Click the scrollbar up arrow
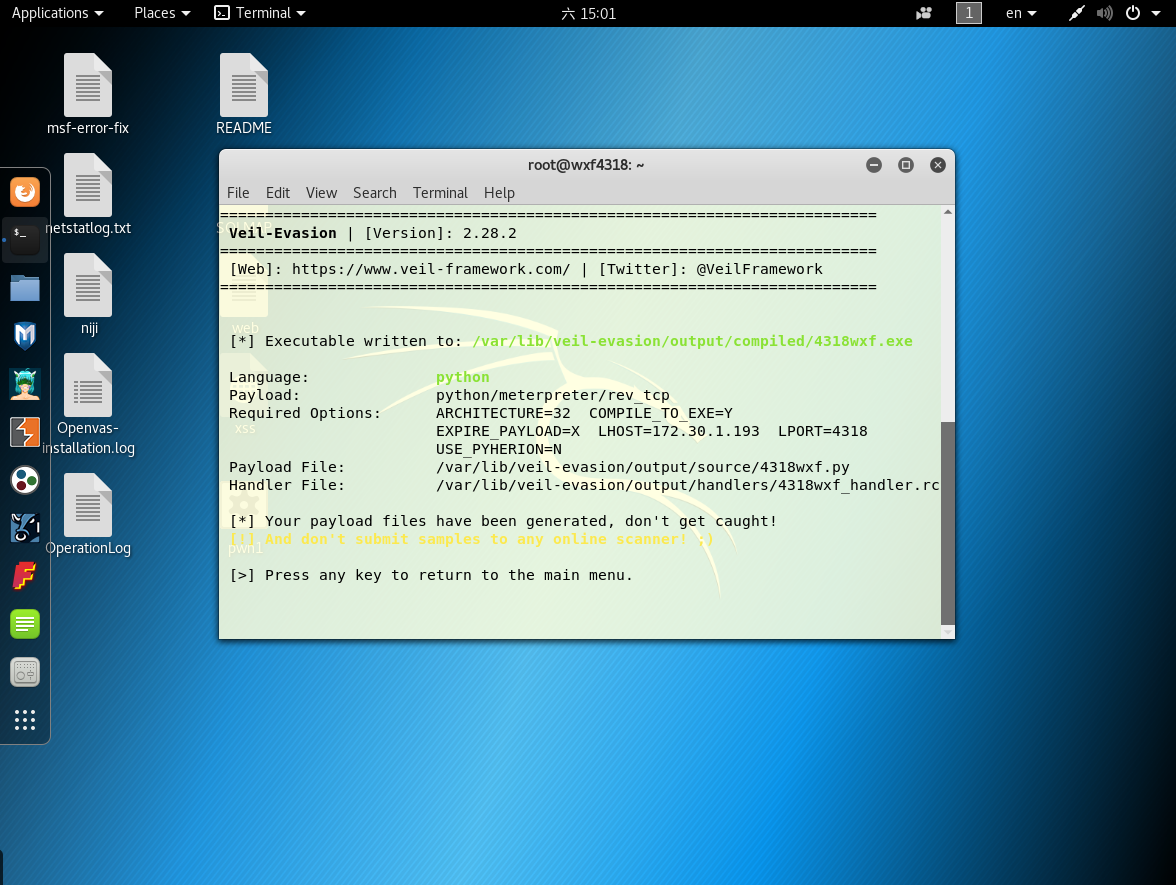 (948, 212)
